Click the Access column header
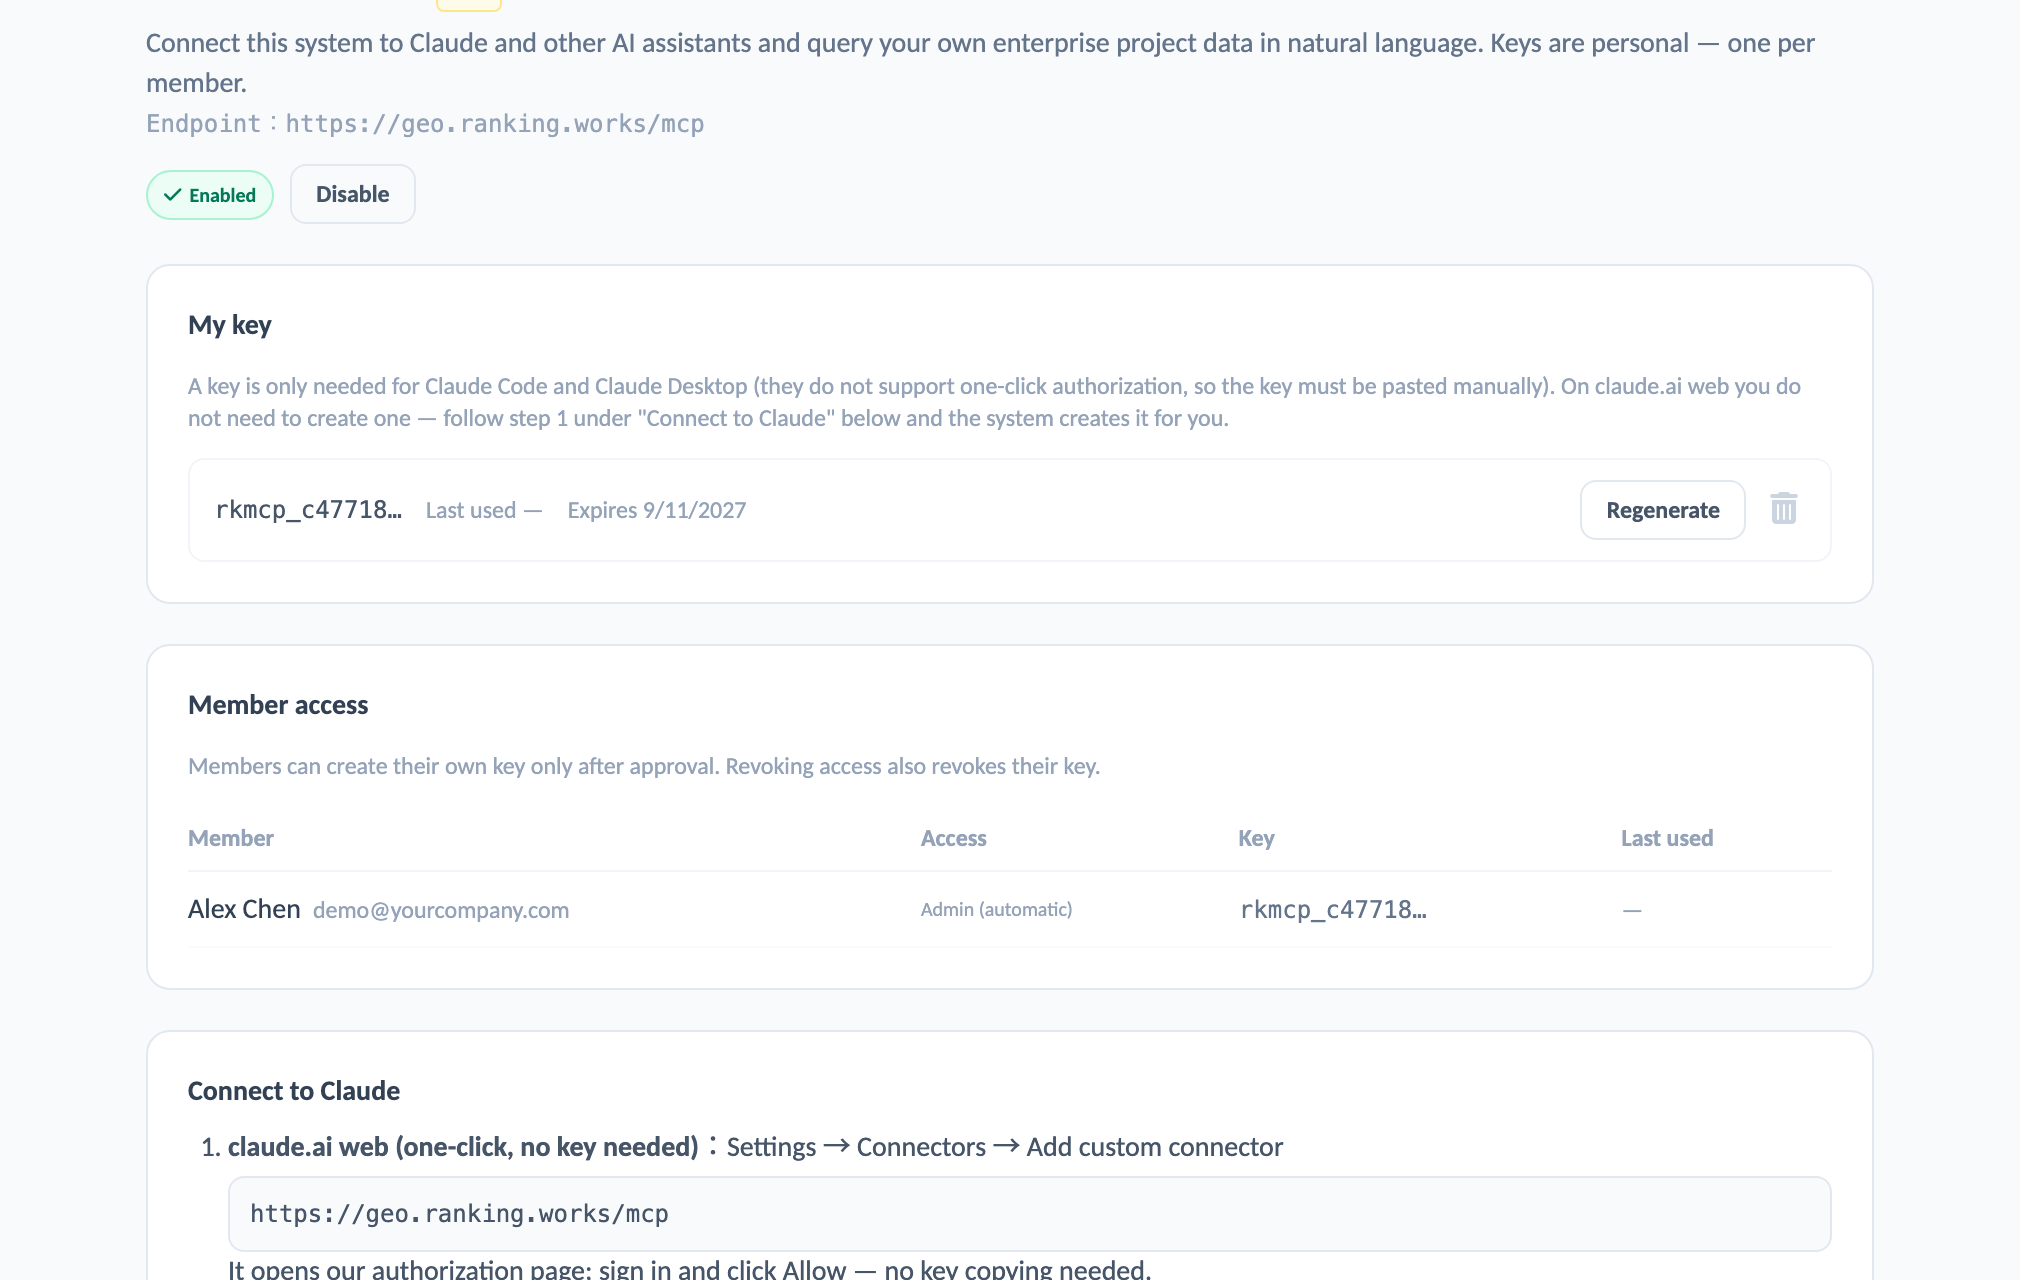The width and height of the screenshot is (2020, 1280). point(953,838)
